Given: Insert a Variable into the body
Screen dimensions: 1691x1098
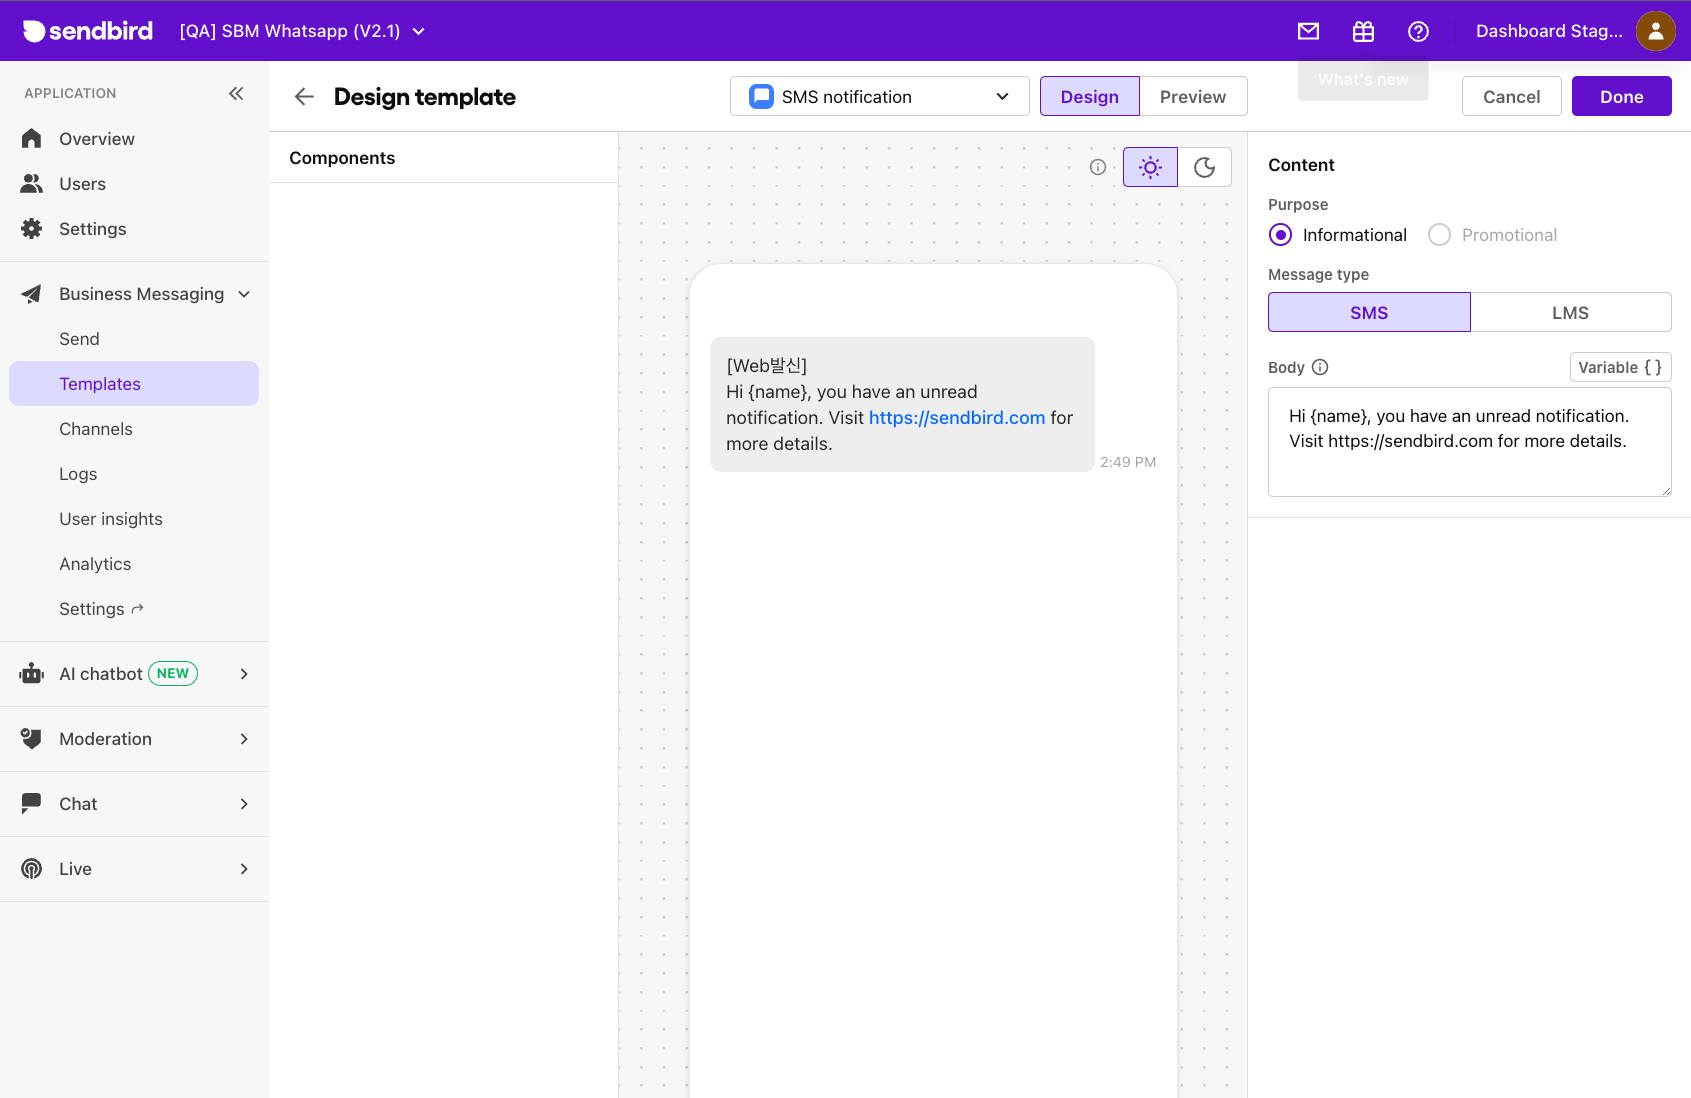Looking at the screenshot, I should coord(1620,367).
